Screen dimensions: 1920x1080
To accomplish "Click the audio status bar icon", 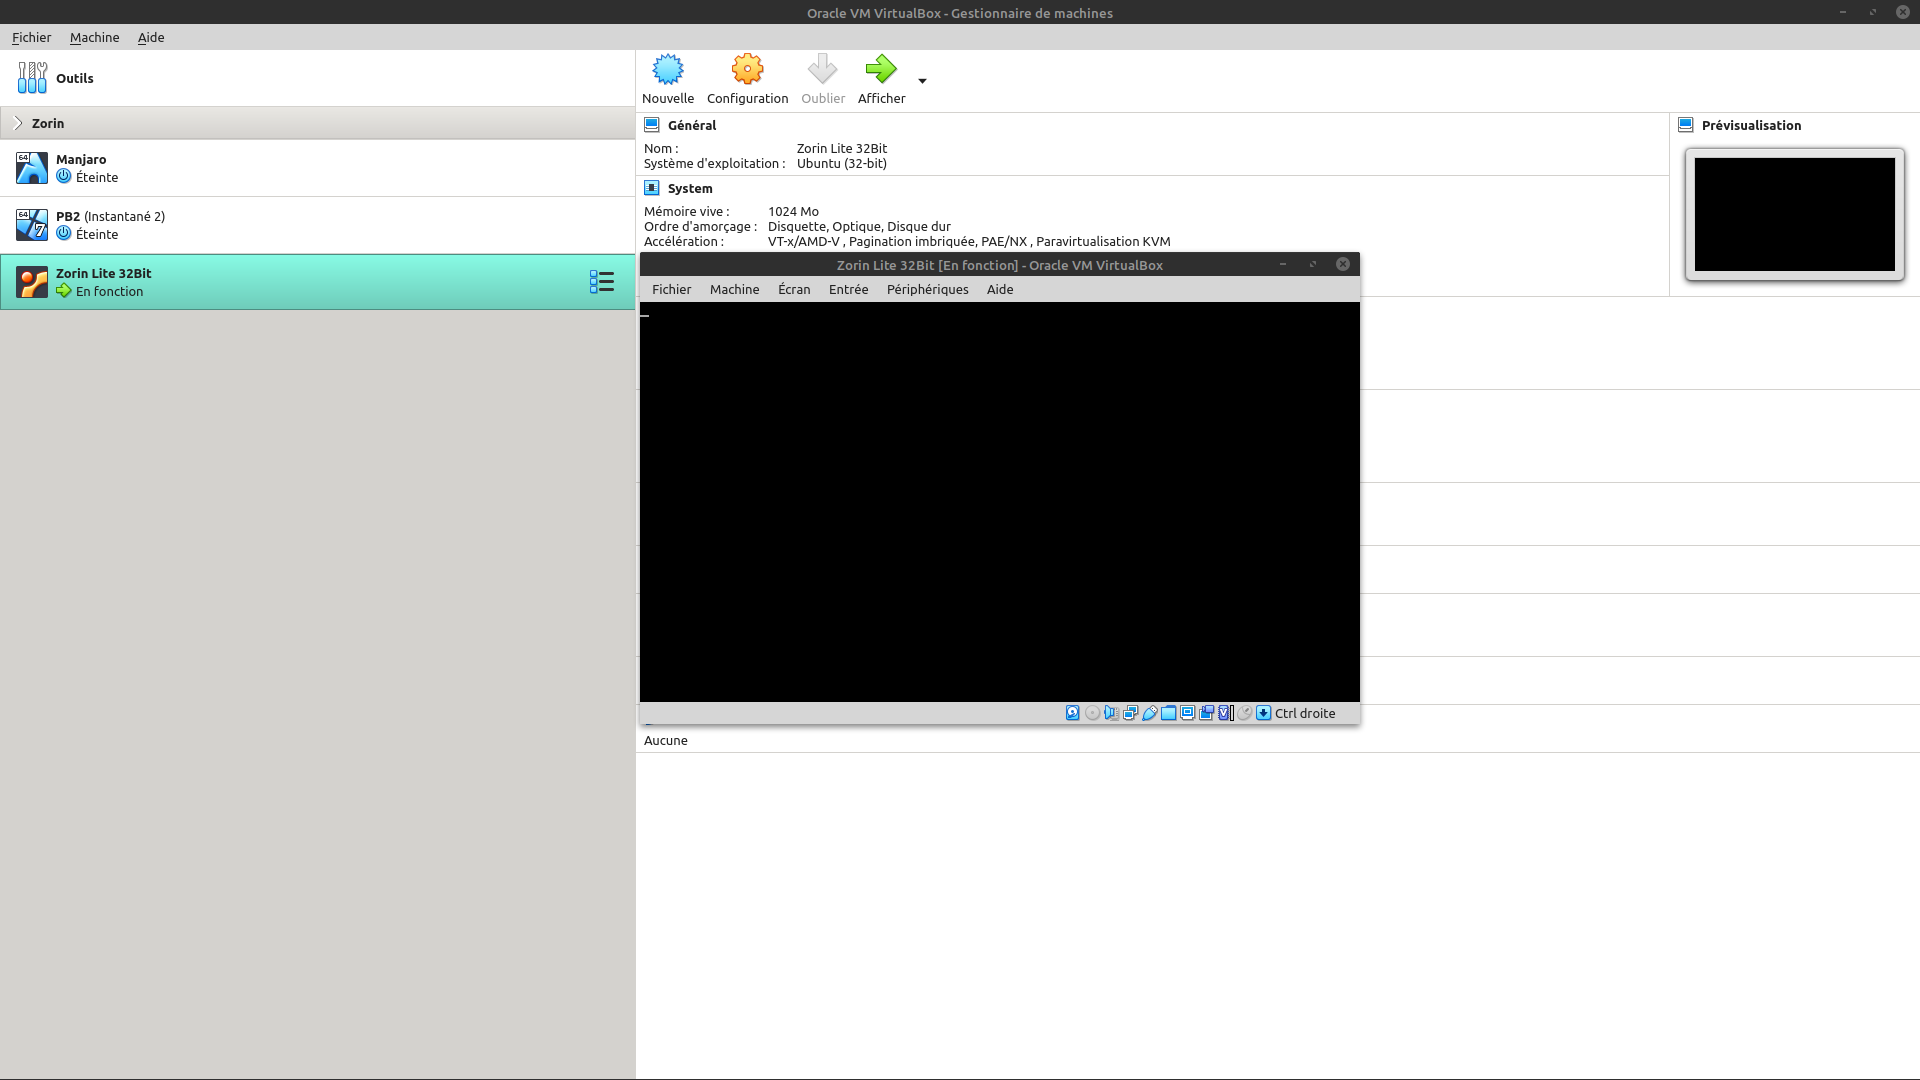I will click(x=1111, y=713).
